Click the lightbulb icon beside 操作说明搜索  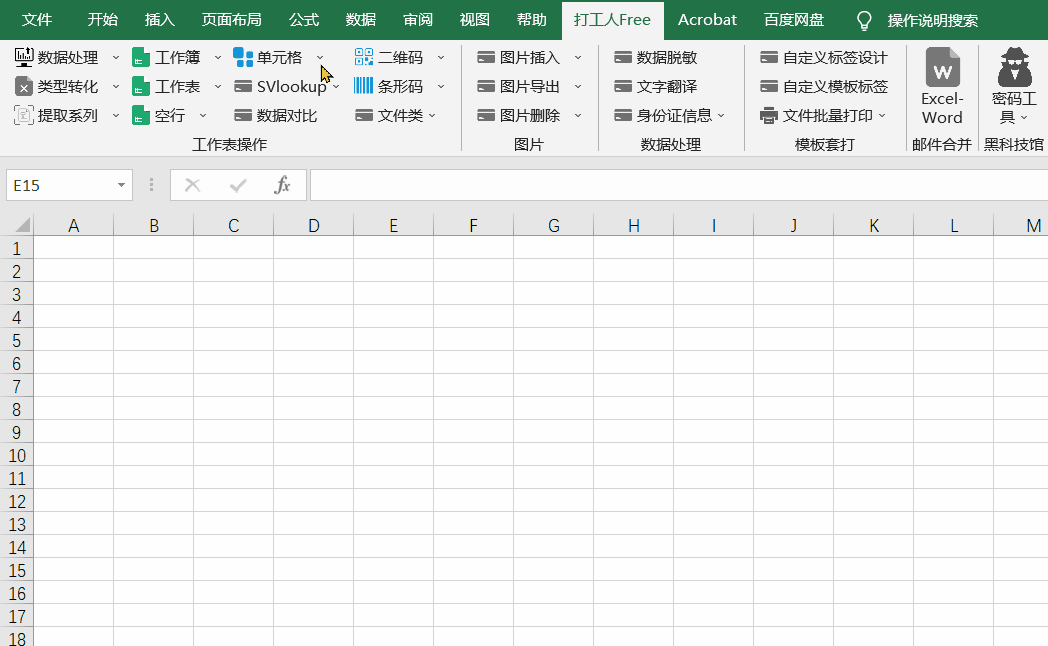pos(864,21)
